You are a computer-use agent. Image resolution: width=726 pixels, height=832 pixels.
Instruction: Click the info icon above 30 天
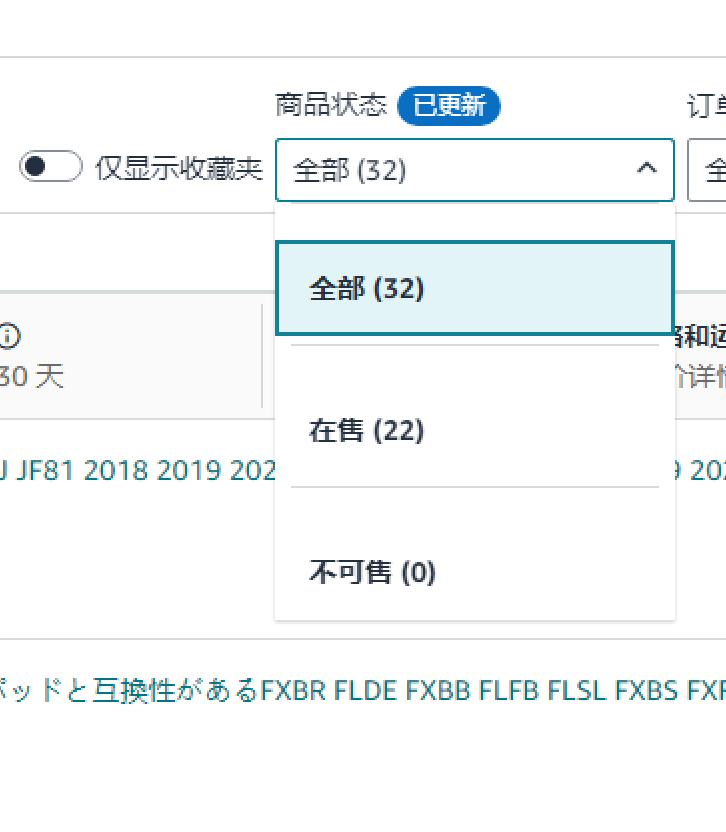[9, 336]
